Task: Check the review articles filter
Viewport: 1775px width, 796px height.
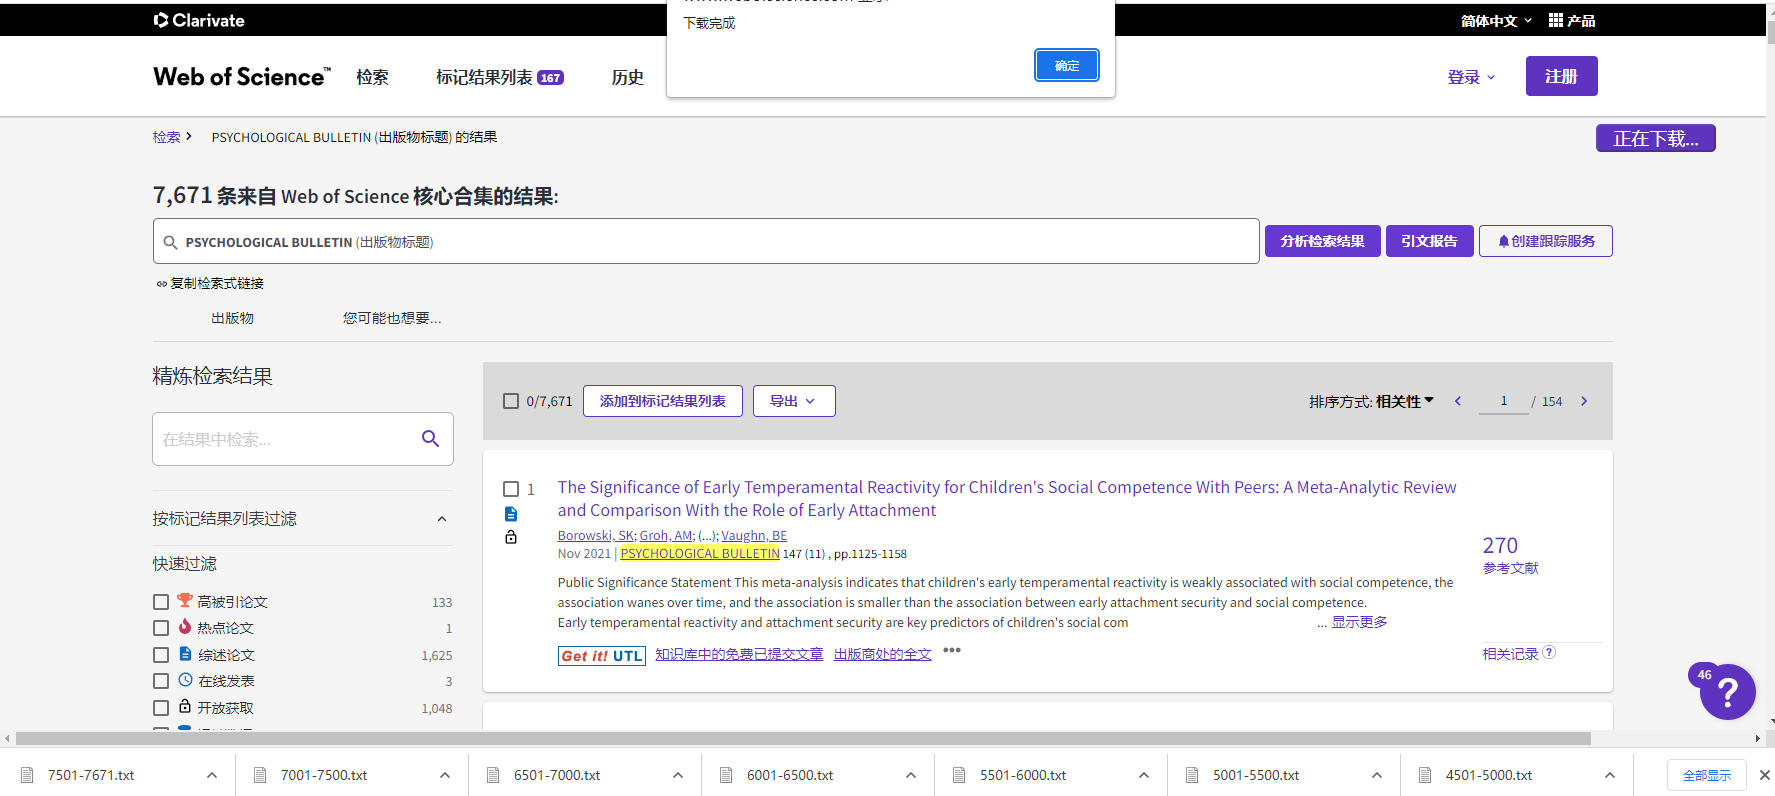Action: [161, 655]
